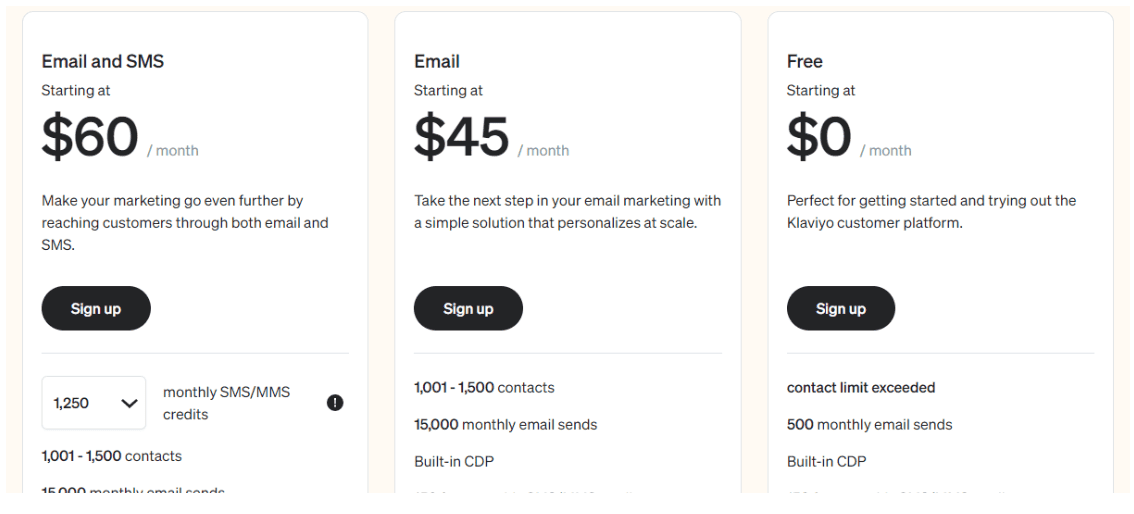1134x514 pixels.
Task: Click the $0 per month price
Action: (849, 137)
